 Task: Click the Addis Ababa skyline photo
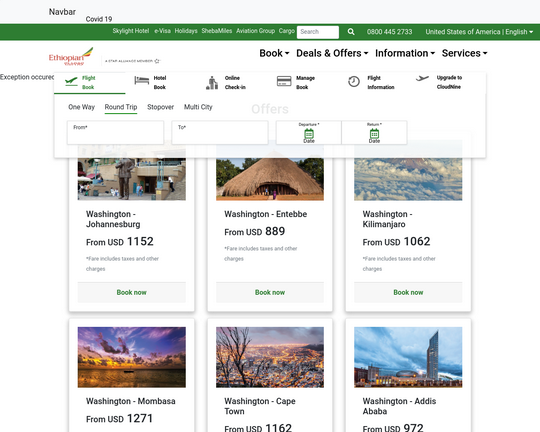tap(408, 357)
